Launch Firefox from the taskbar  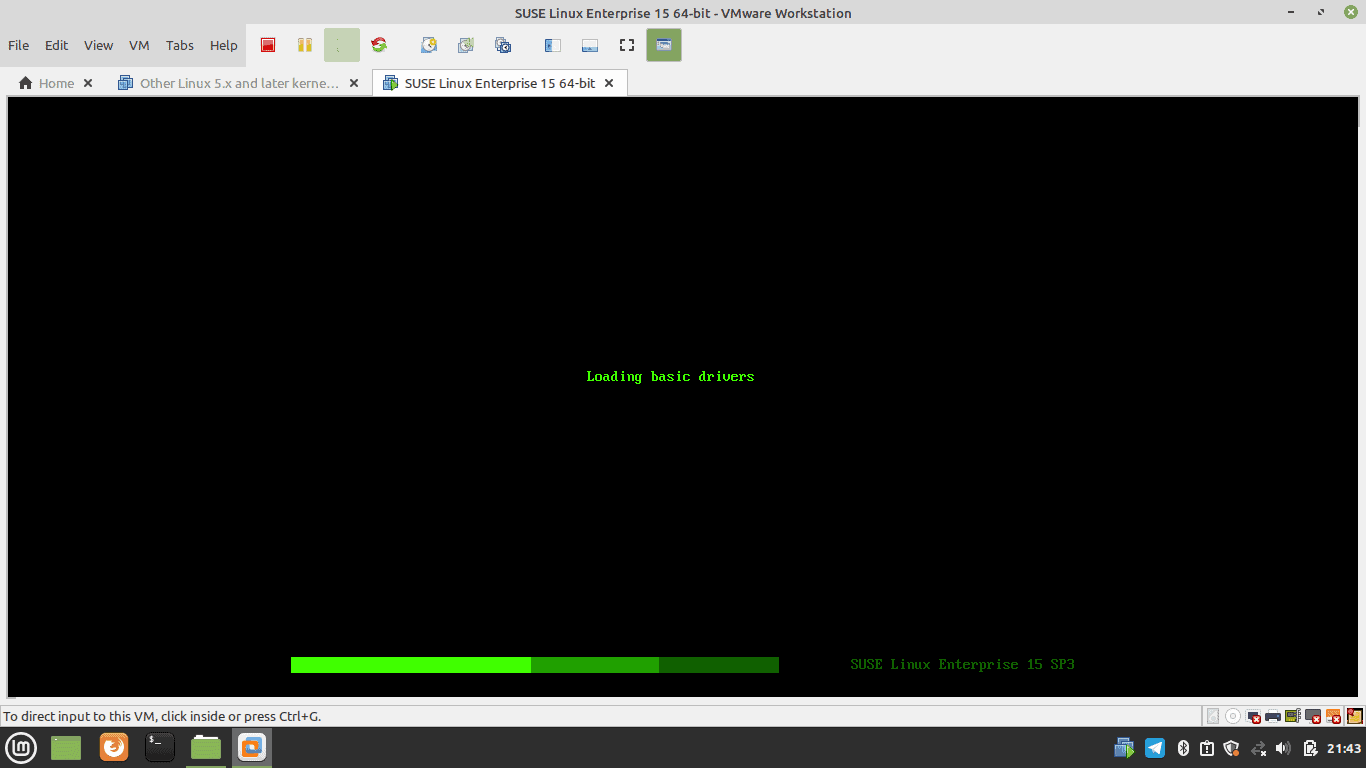(x=114, y=747)
